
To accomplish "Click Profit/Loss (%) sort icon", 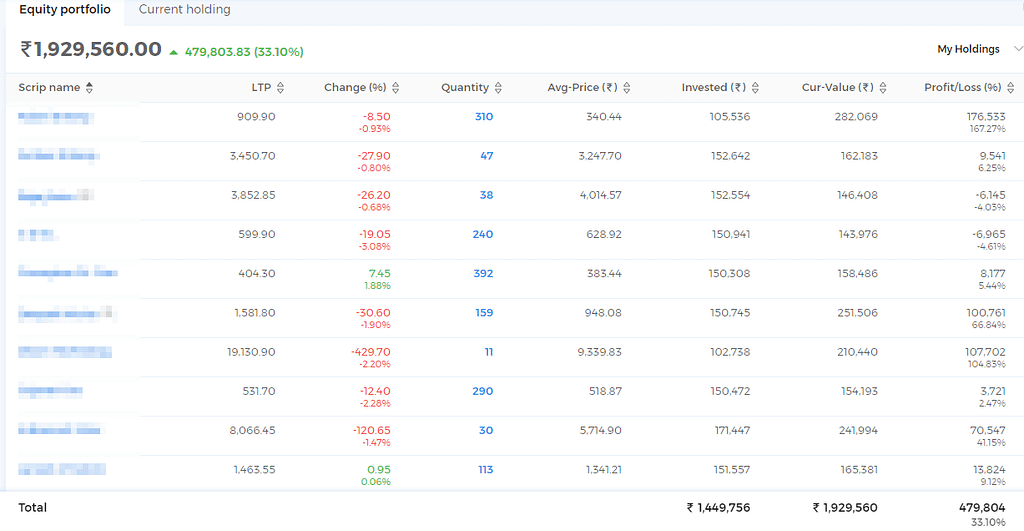I will click(1011, 88).
